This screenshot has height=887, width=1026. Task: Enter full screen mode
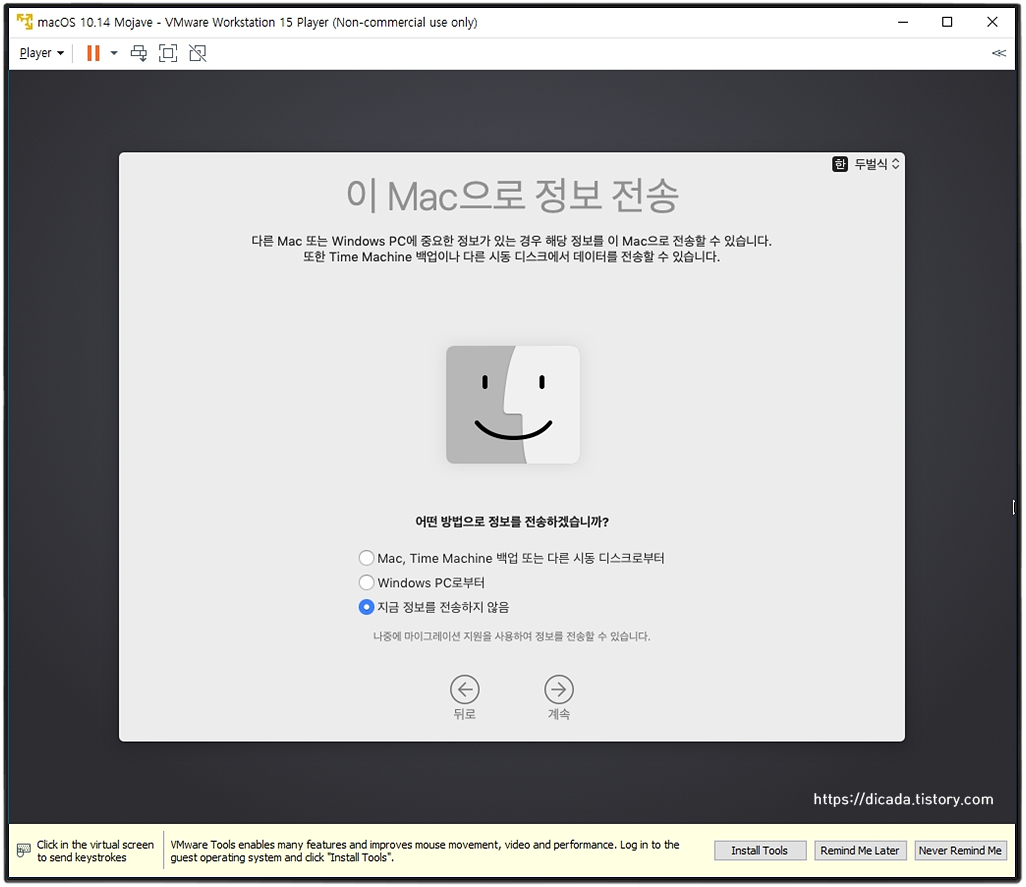(168, 53)
